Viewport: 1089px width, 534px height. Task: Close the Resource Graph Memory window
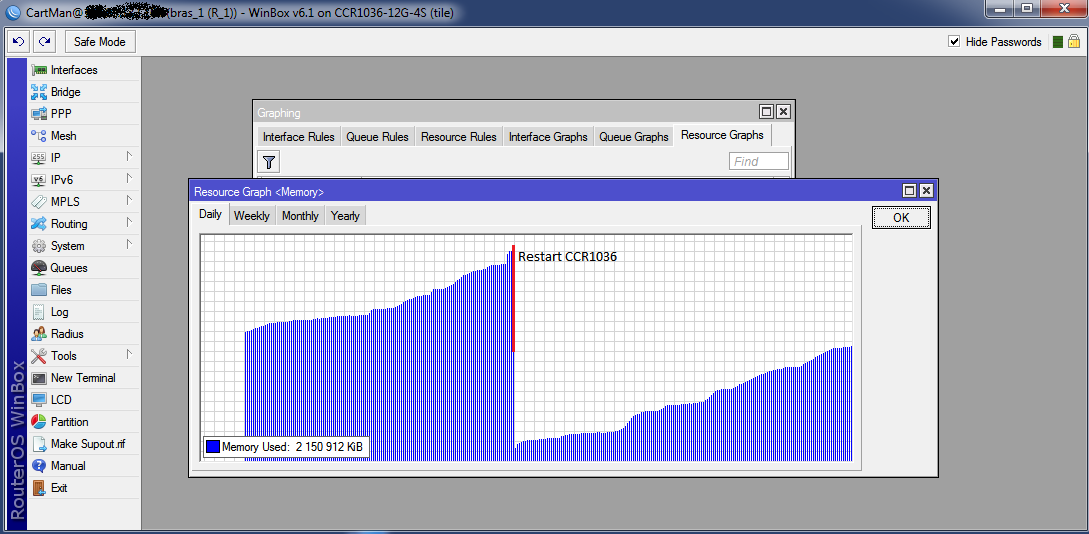926,191
